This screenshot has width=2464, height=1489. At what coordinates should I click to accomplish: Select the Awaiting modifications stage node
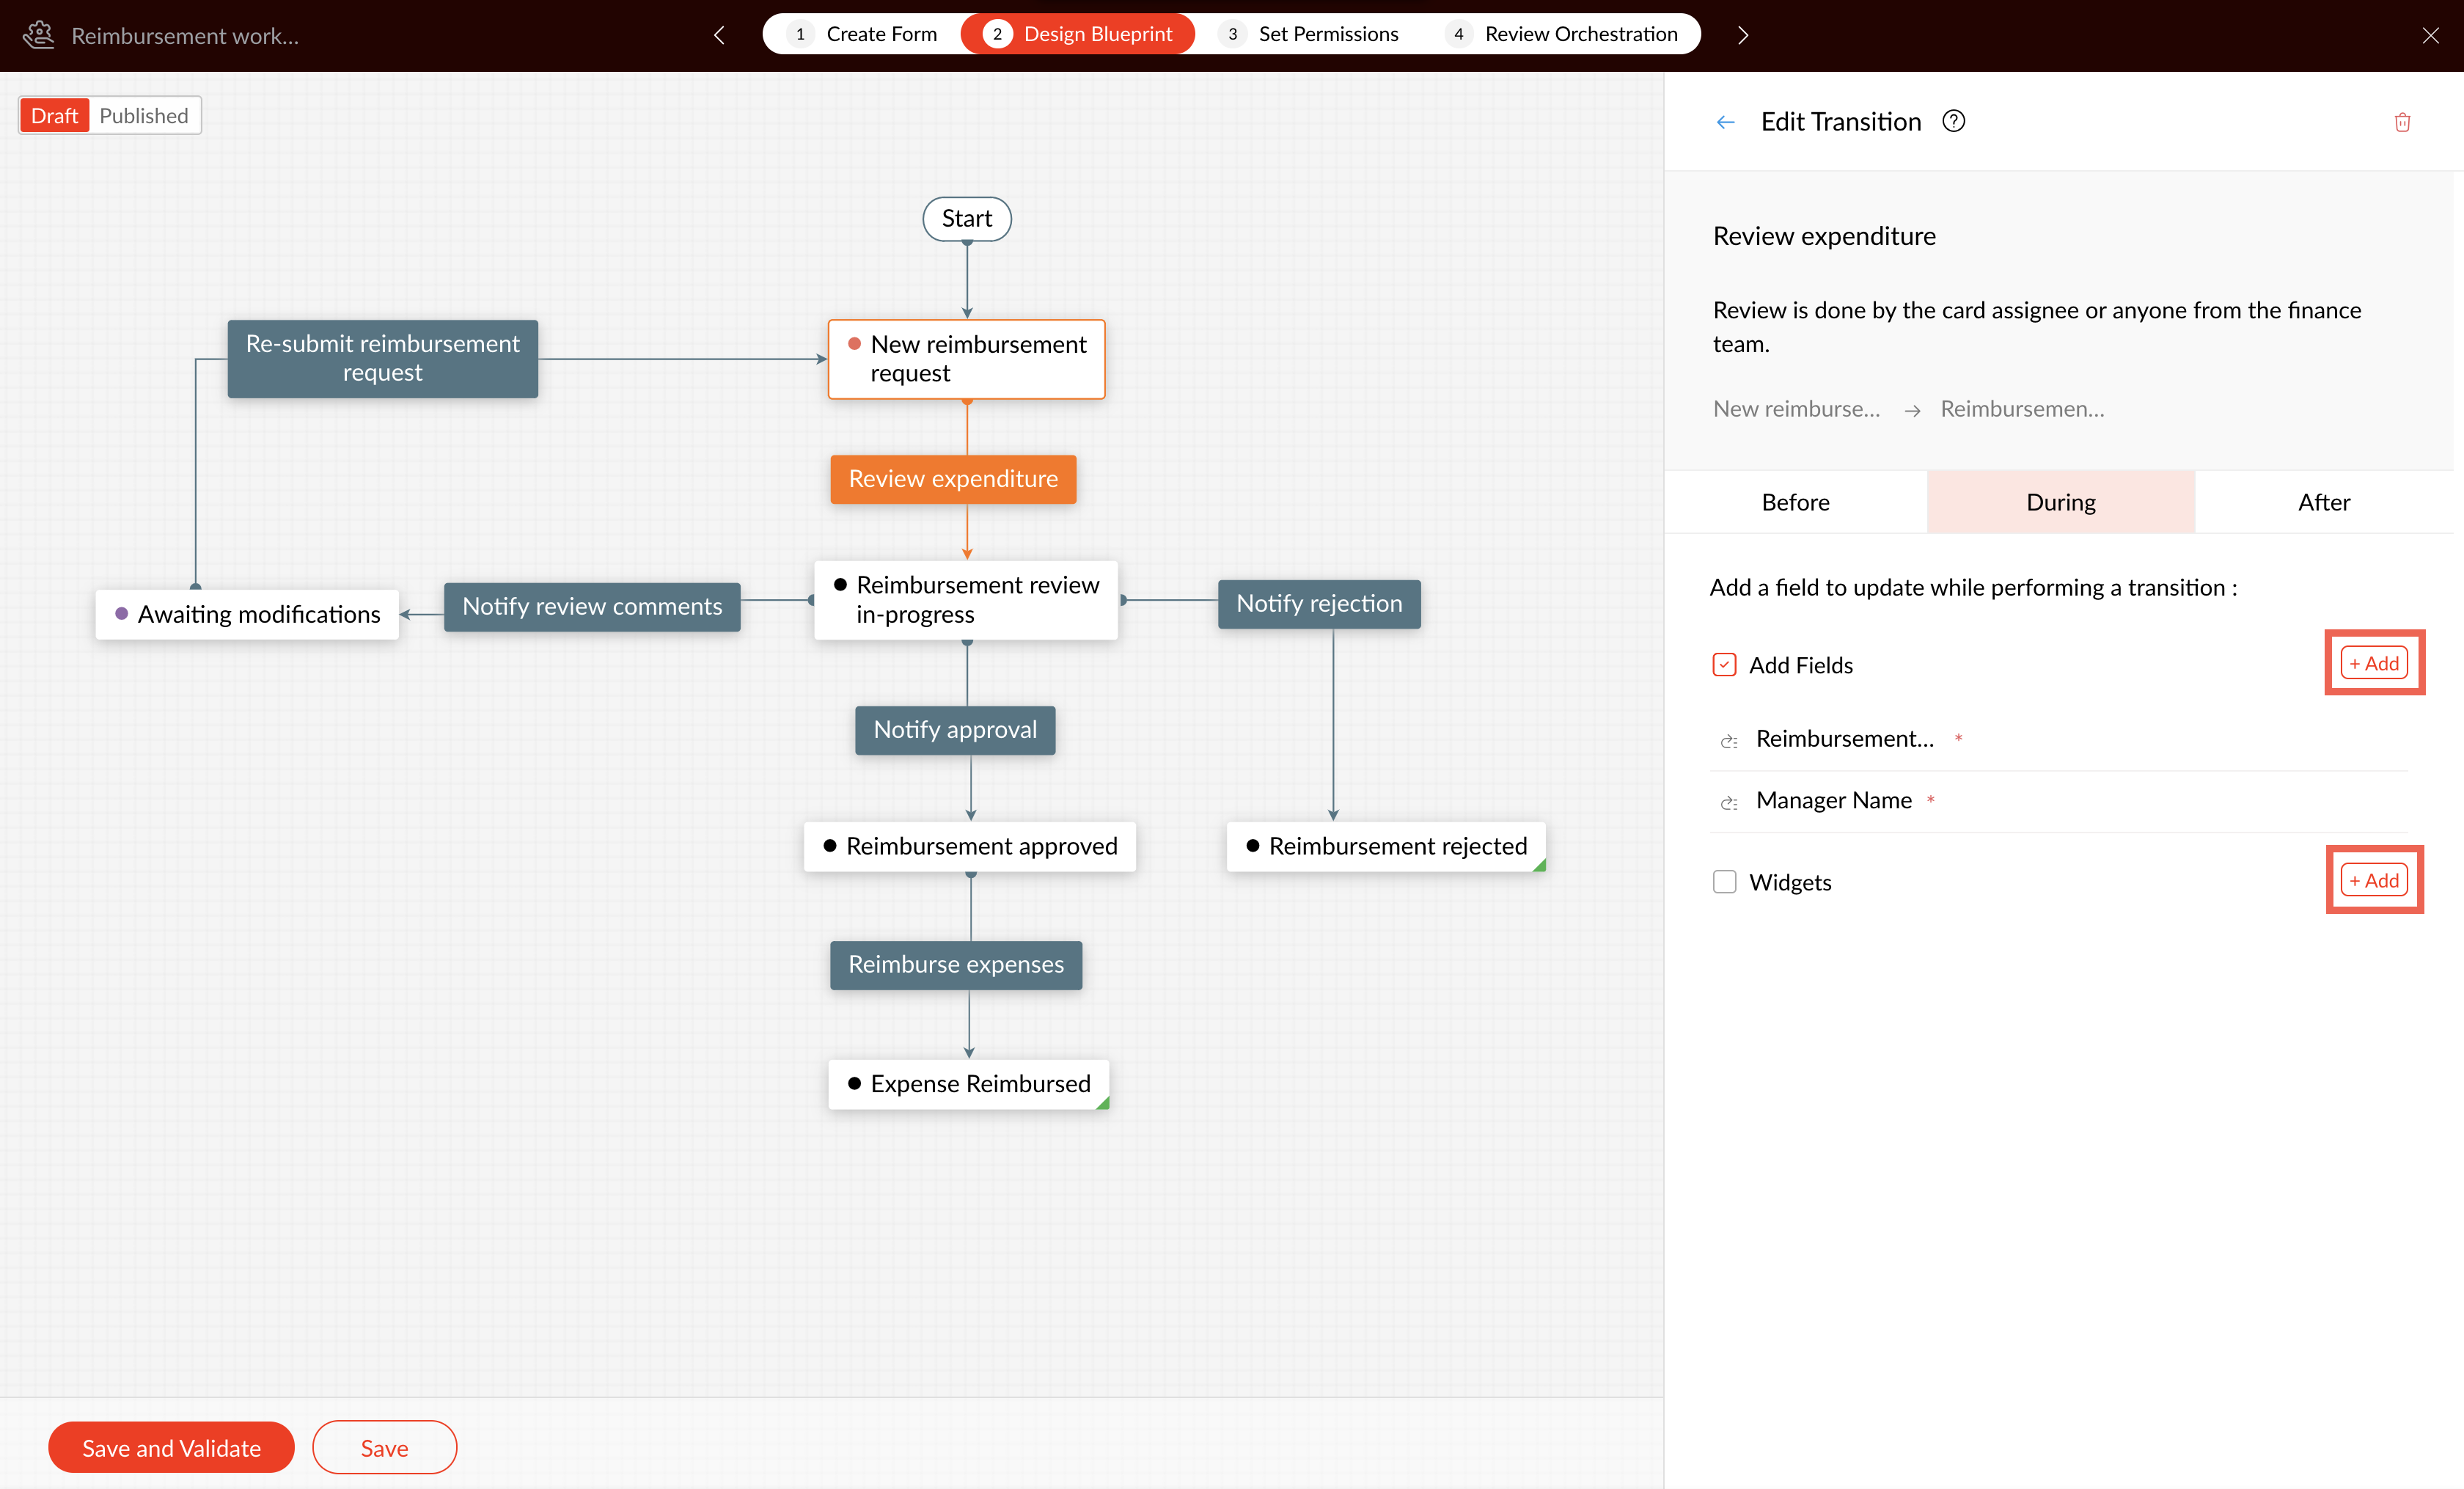point(247,614)
